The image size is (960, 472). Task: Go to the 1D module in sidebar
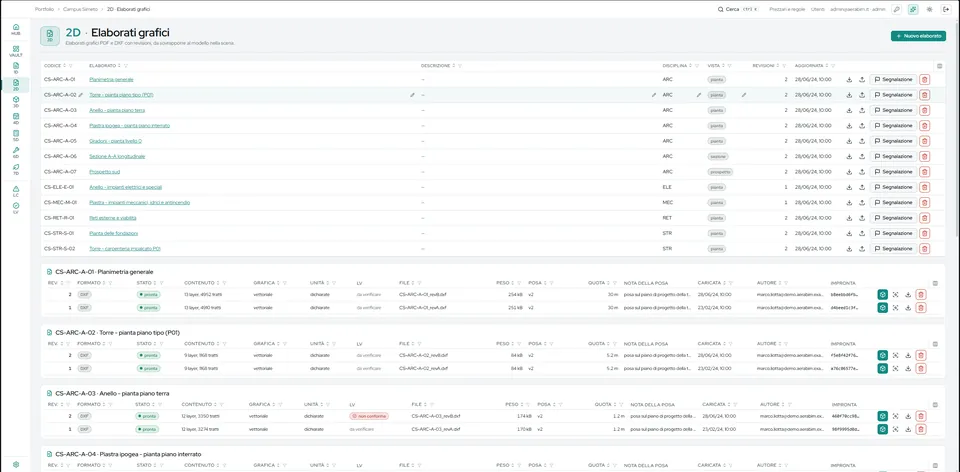pos(16,67)
